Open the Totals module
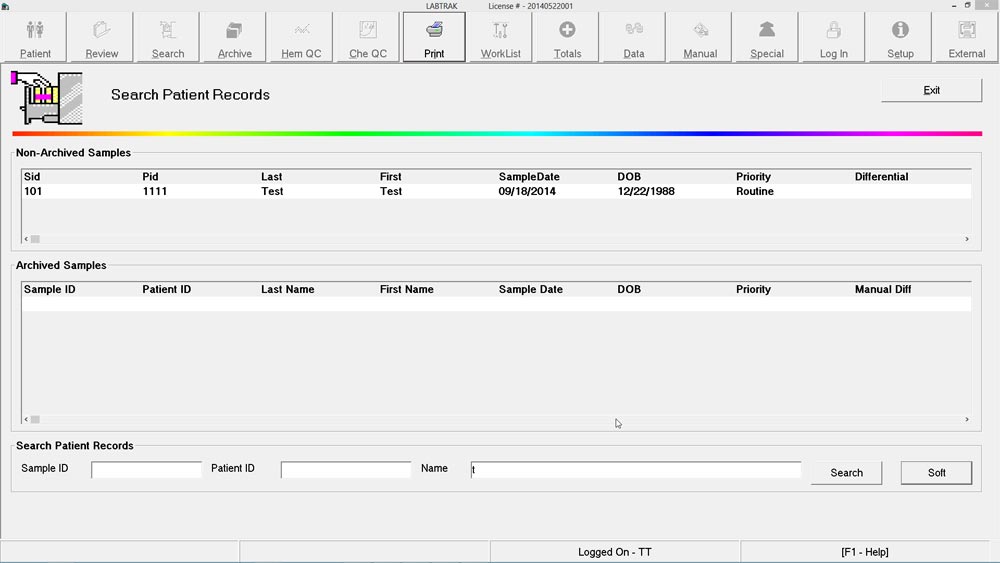The width and height of the screenshot is (1000, 563). tap(567, 38)
